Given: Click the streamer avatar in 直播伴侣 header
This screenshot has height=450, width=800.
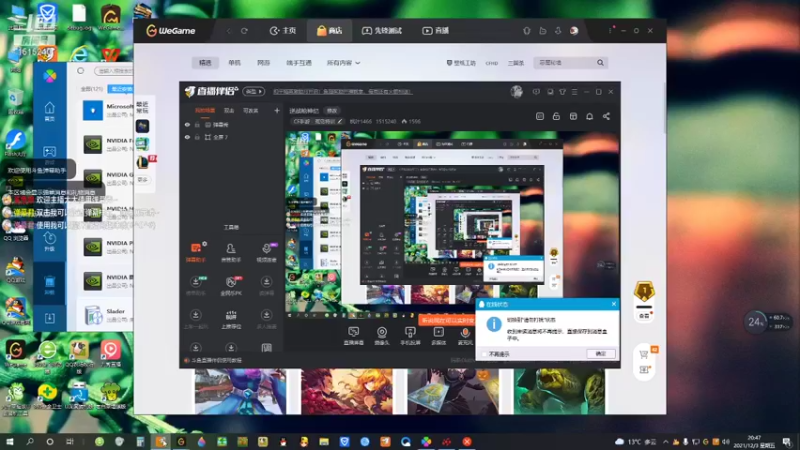Looking at the screenshot, I should [516, 92].
